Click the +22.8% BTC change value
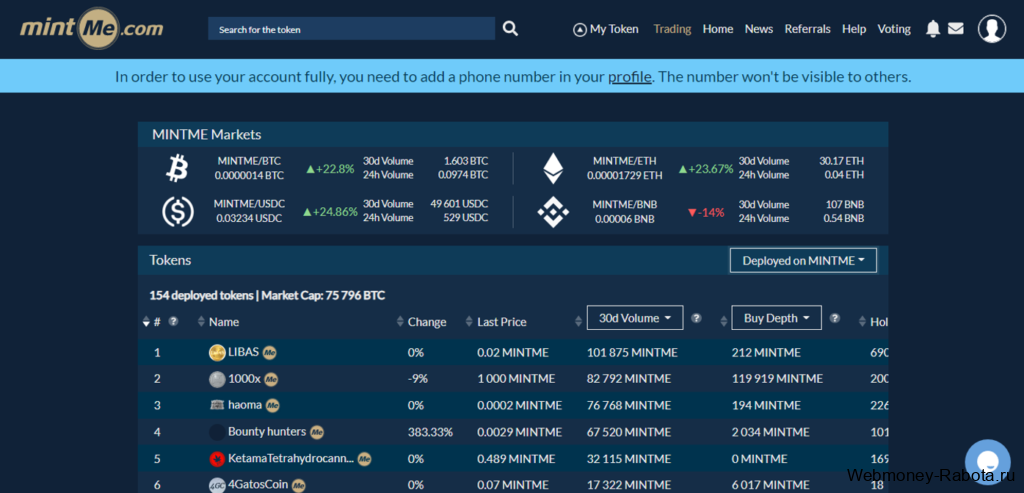 pos(330,168)
